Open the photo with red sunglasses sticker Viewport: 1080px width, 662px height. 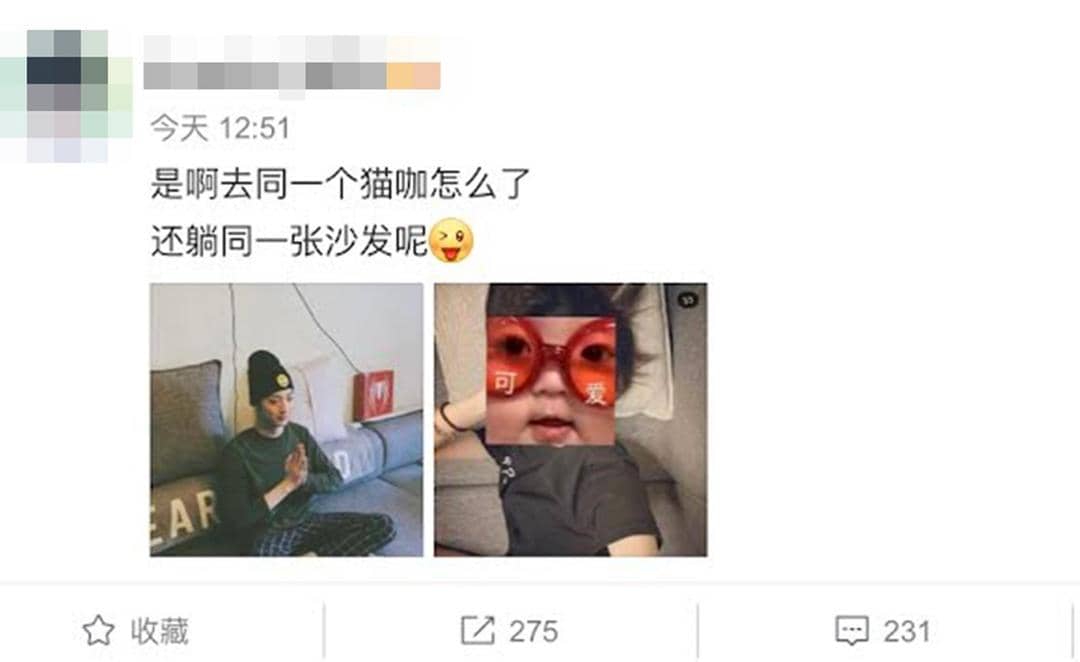point(570,420)
